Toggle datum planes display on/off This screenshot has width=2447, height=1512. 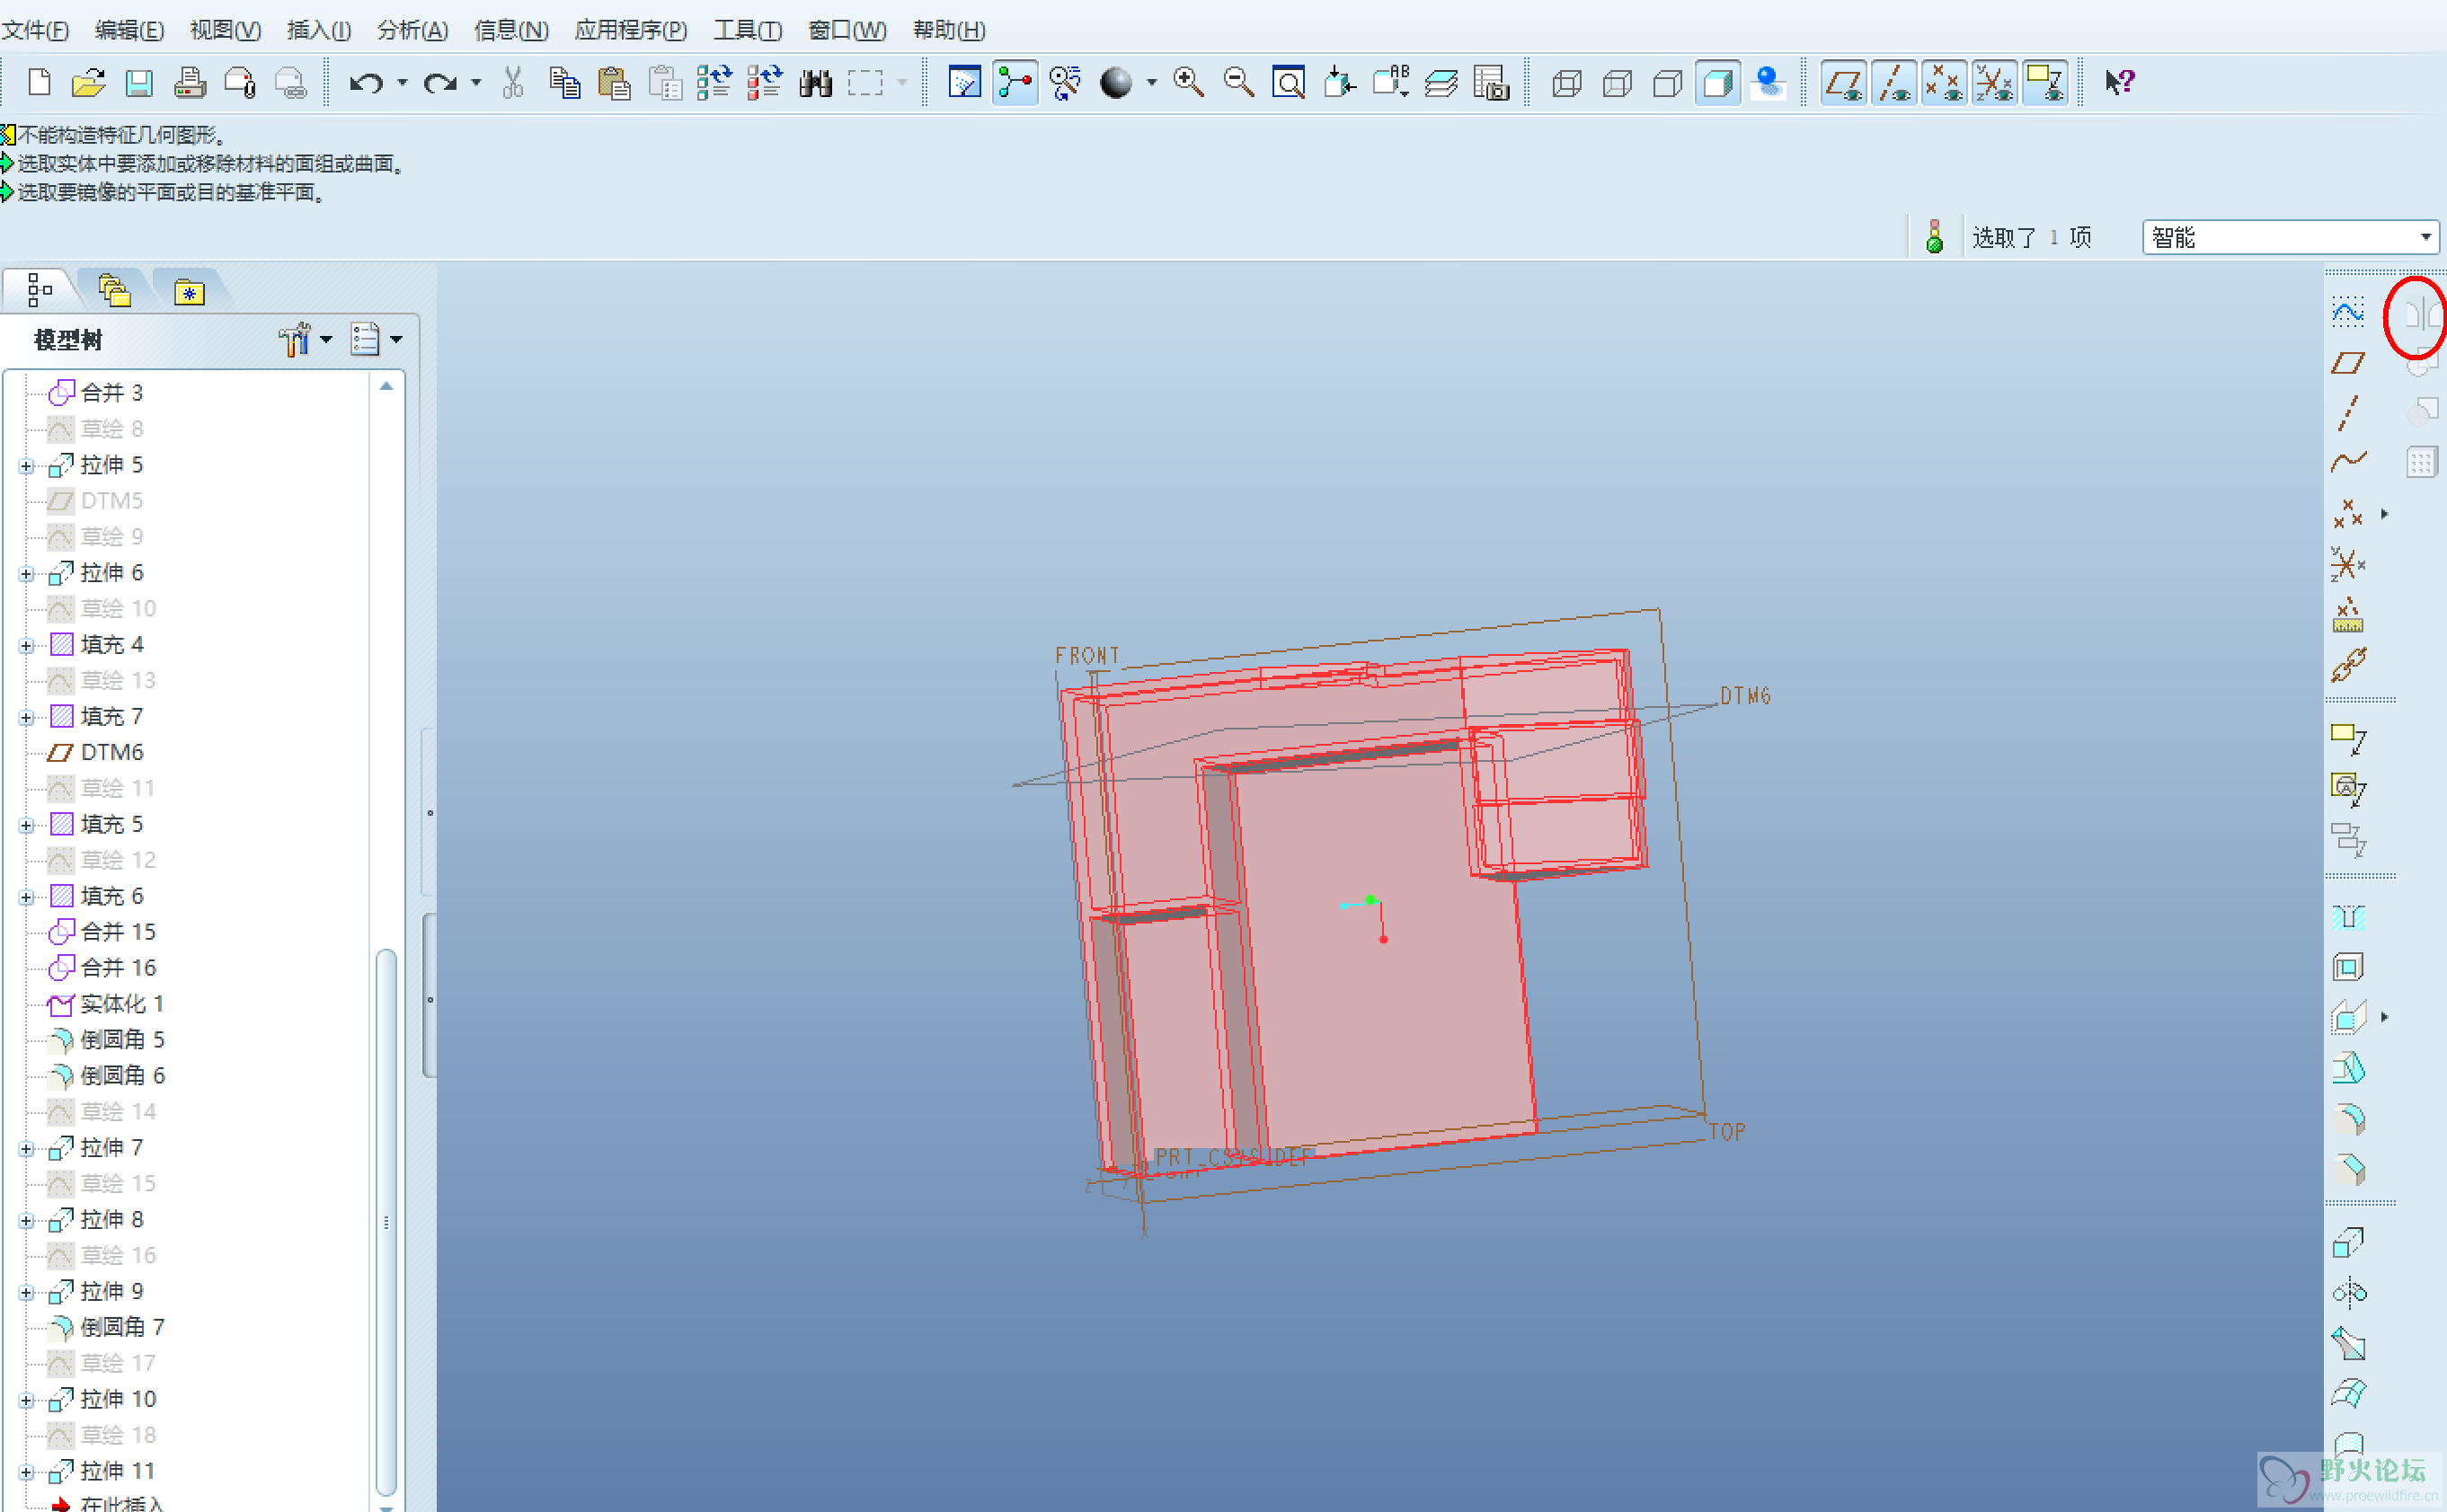(1843, 83)
